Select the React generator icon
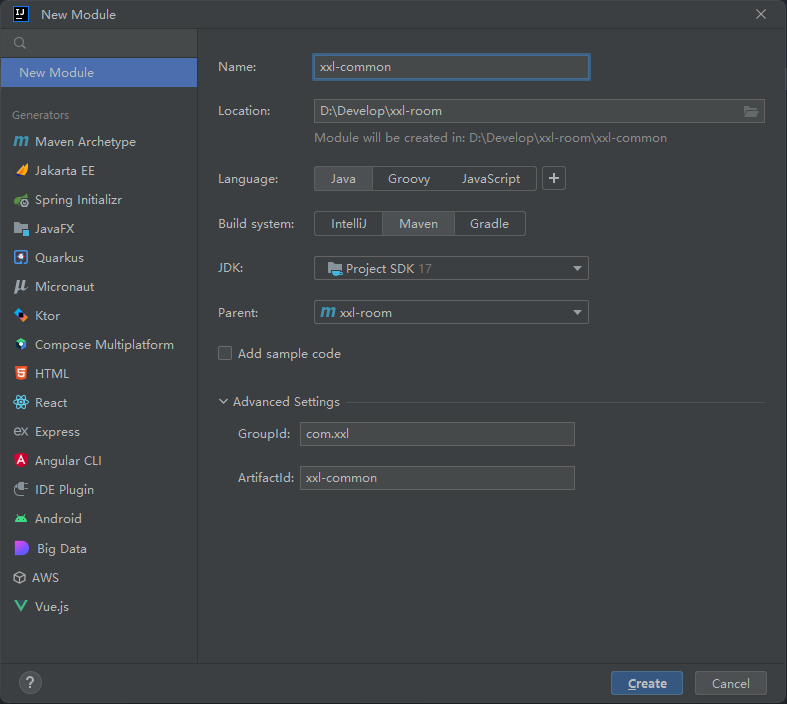Screen dimensions: 787x704 (21, 402)
